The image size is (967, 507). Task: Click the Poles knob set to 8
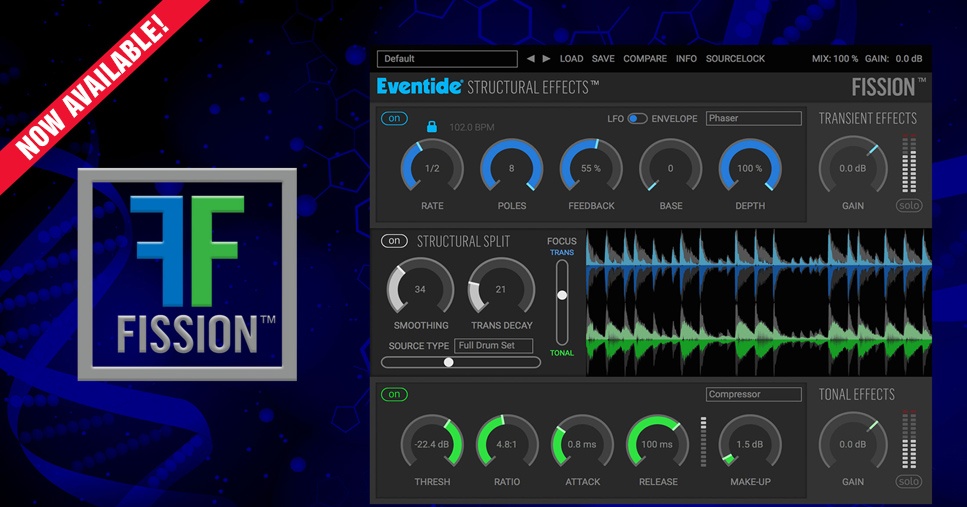[x=511, y=168]
